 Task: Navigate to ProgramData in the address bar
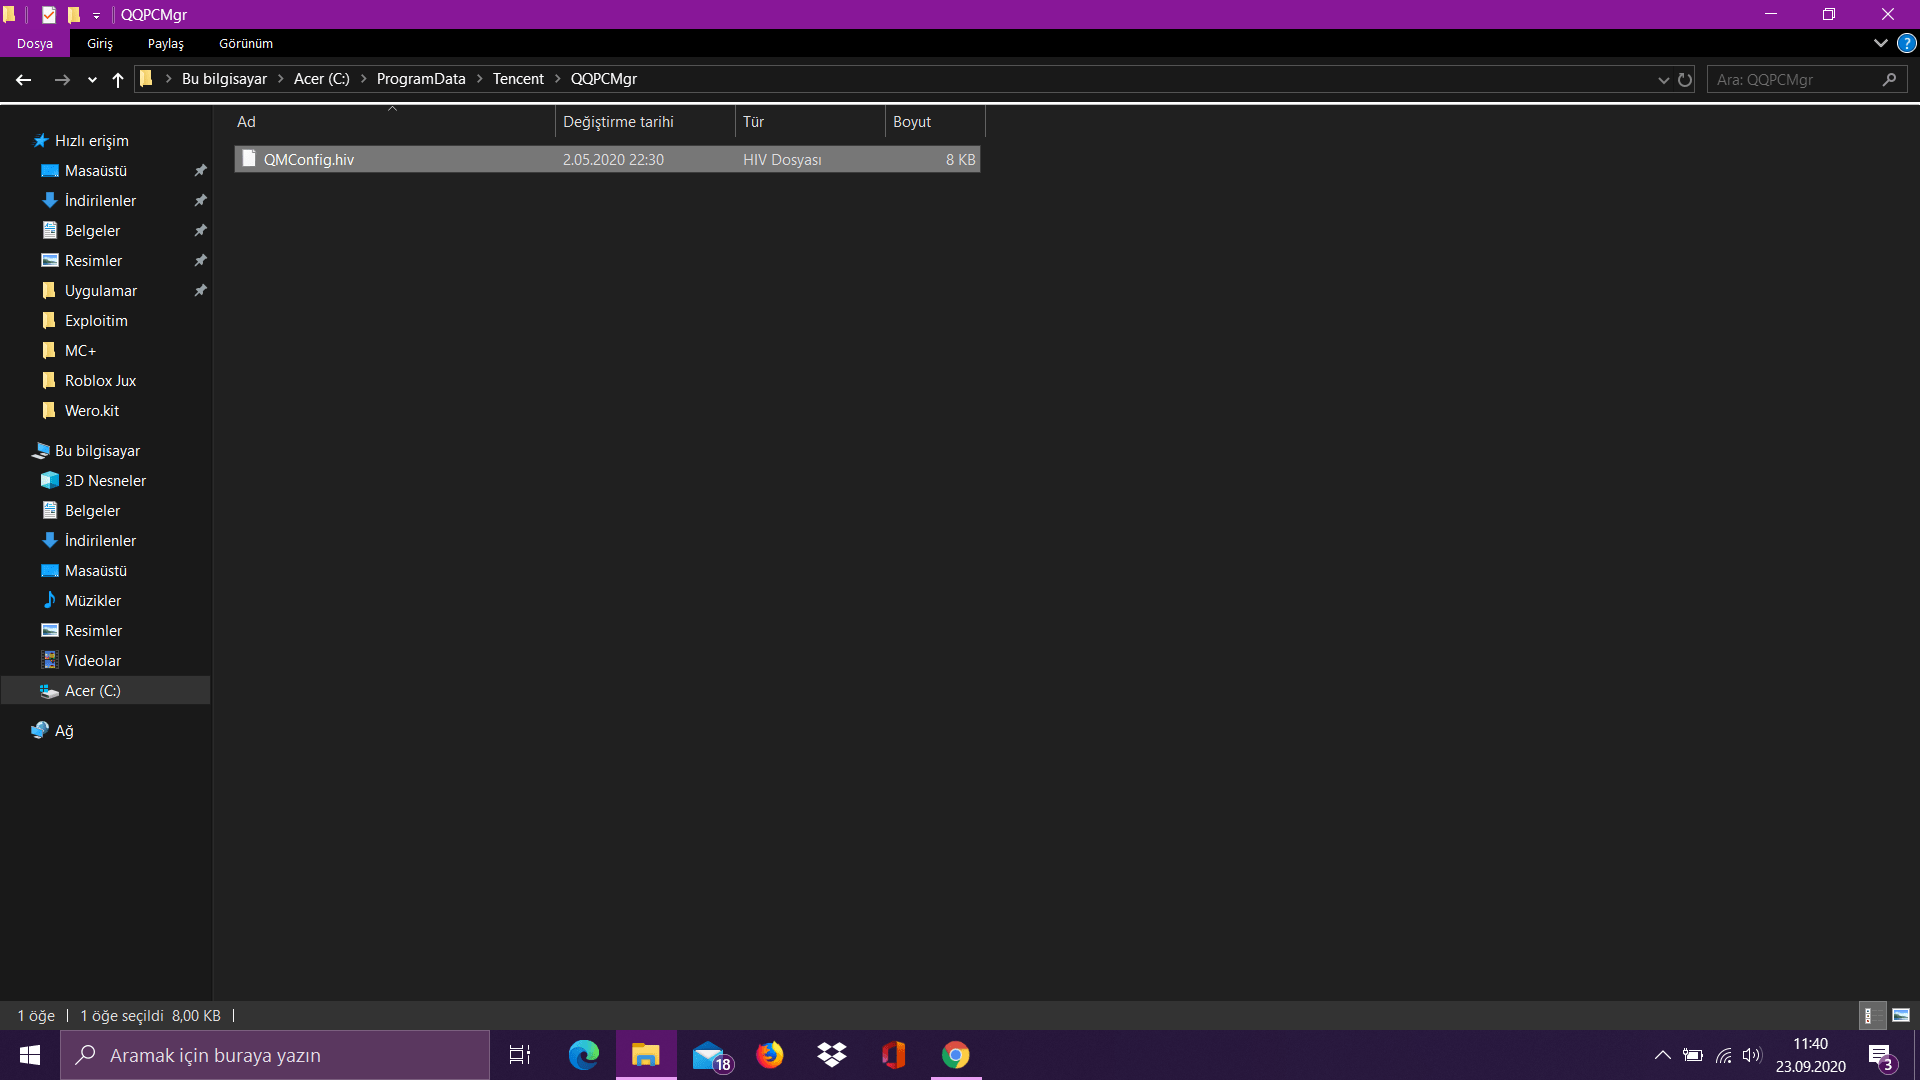(421, 79)
